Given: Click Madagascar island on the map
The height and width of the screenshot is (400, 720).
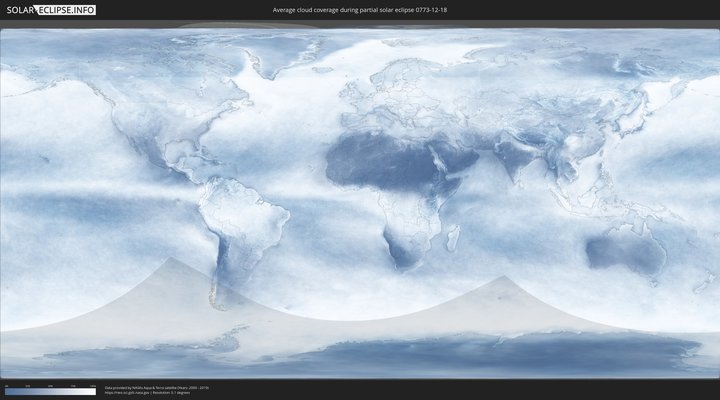Looking at the screenshot, I should 453,238.
